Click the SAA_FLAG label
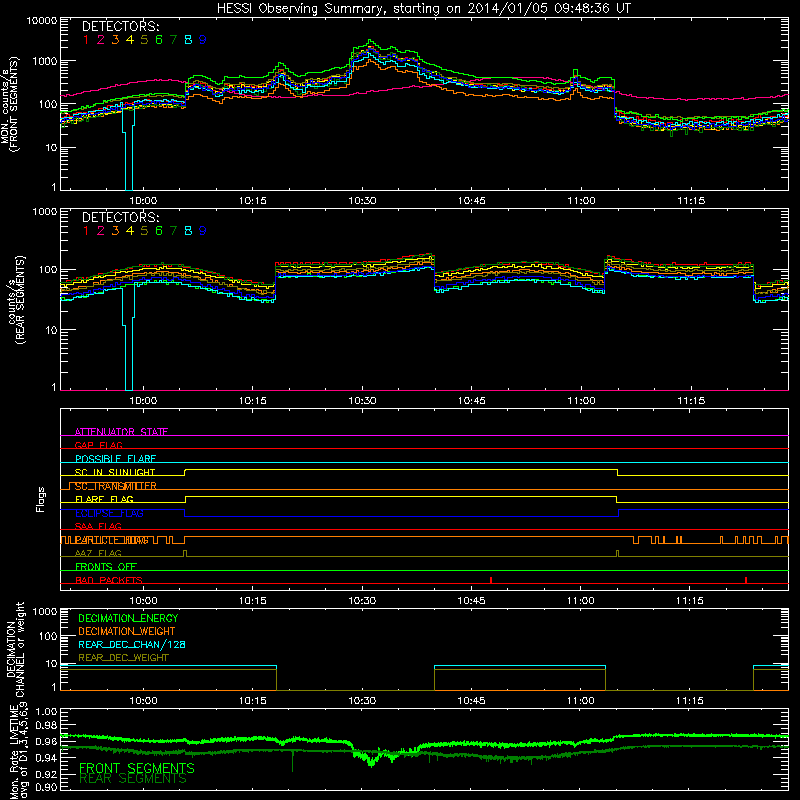Screen dimensions: 800x800 (98, 526)
